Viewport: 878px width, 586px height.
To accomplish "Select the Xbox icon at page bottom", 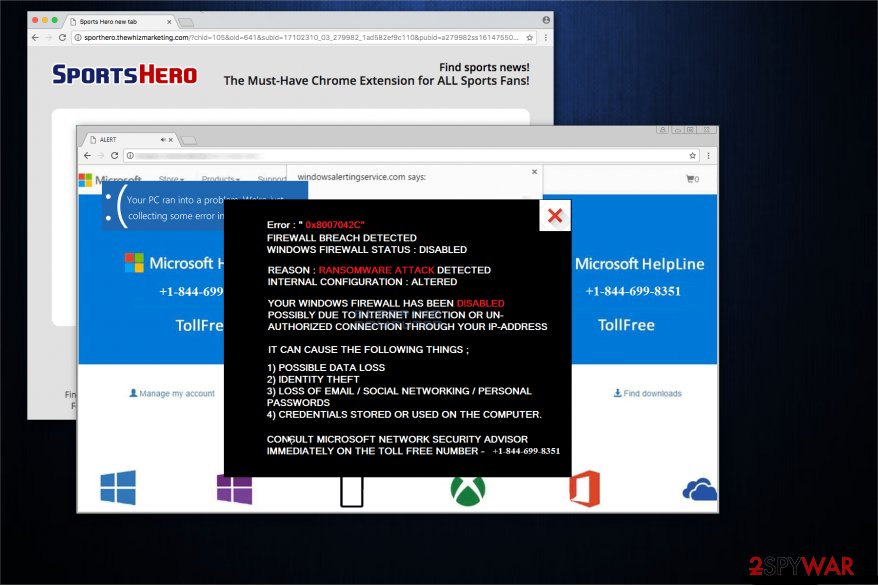I will [x=468, y=490].
